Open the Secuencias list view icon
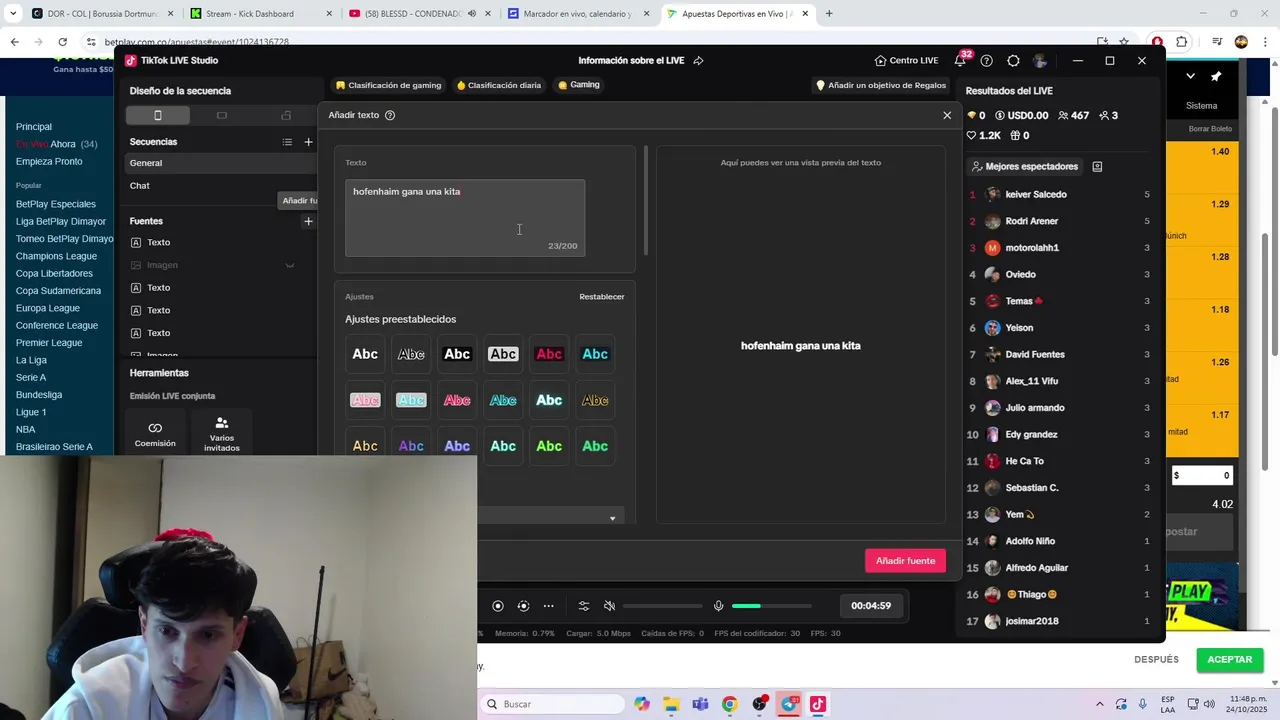 287,142
